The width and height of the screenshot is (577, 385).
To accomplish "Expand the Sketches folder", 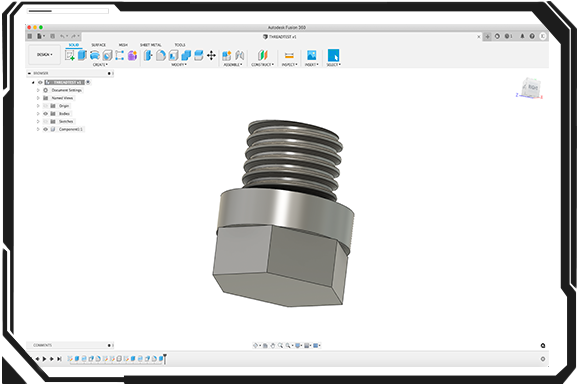I will point(38,121).
